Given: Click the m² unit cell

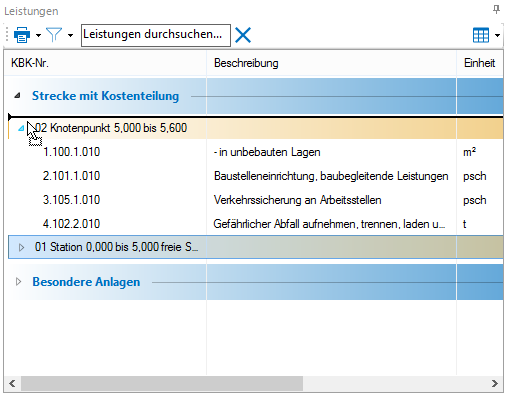Looking at the screenshot, I should (469, 152).
